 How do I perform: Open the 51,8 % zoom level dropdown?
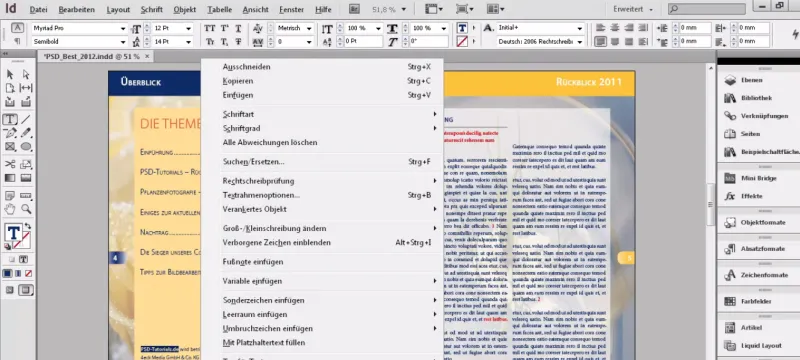tap(404, 9)
